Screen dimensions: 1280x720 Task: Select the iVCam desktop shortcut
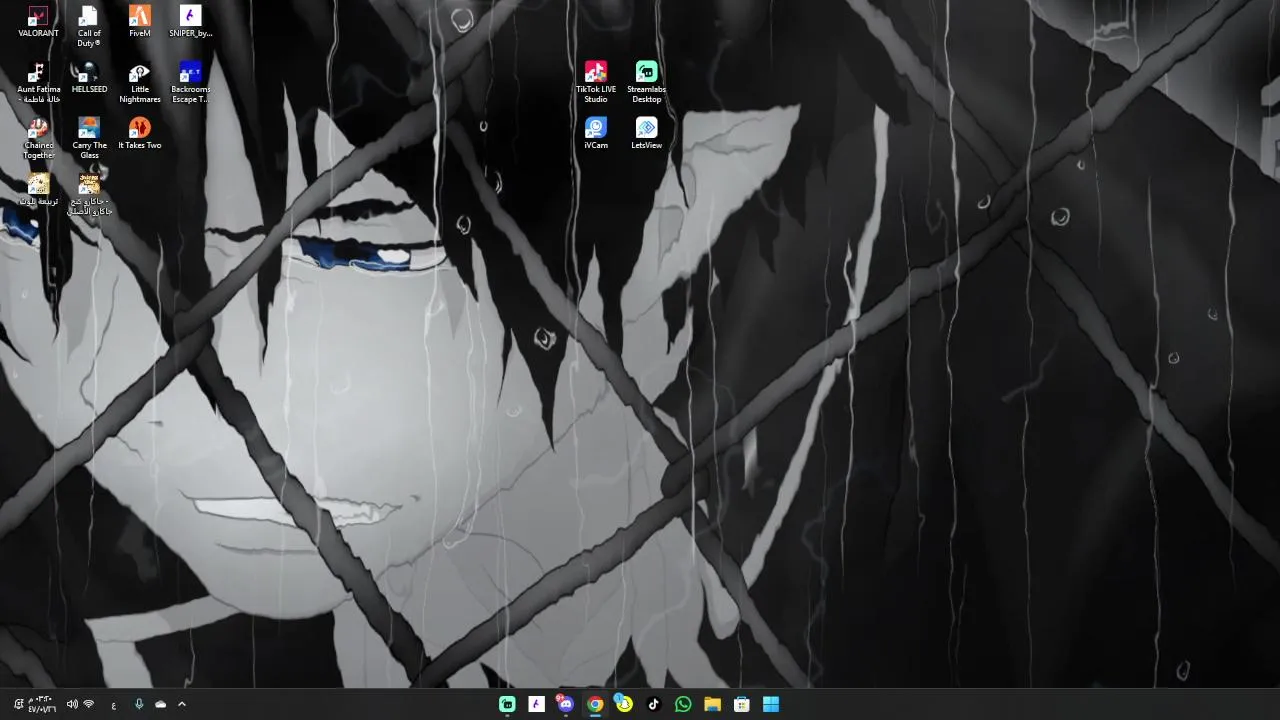(596, 134)
